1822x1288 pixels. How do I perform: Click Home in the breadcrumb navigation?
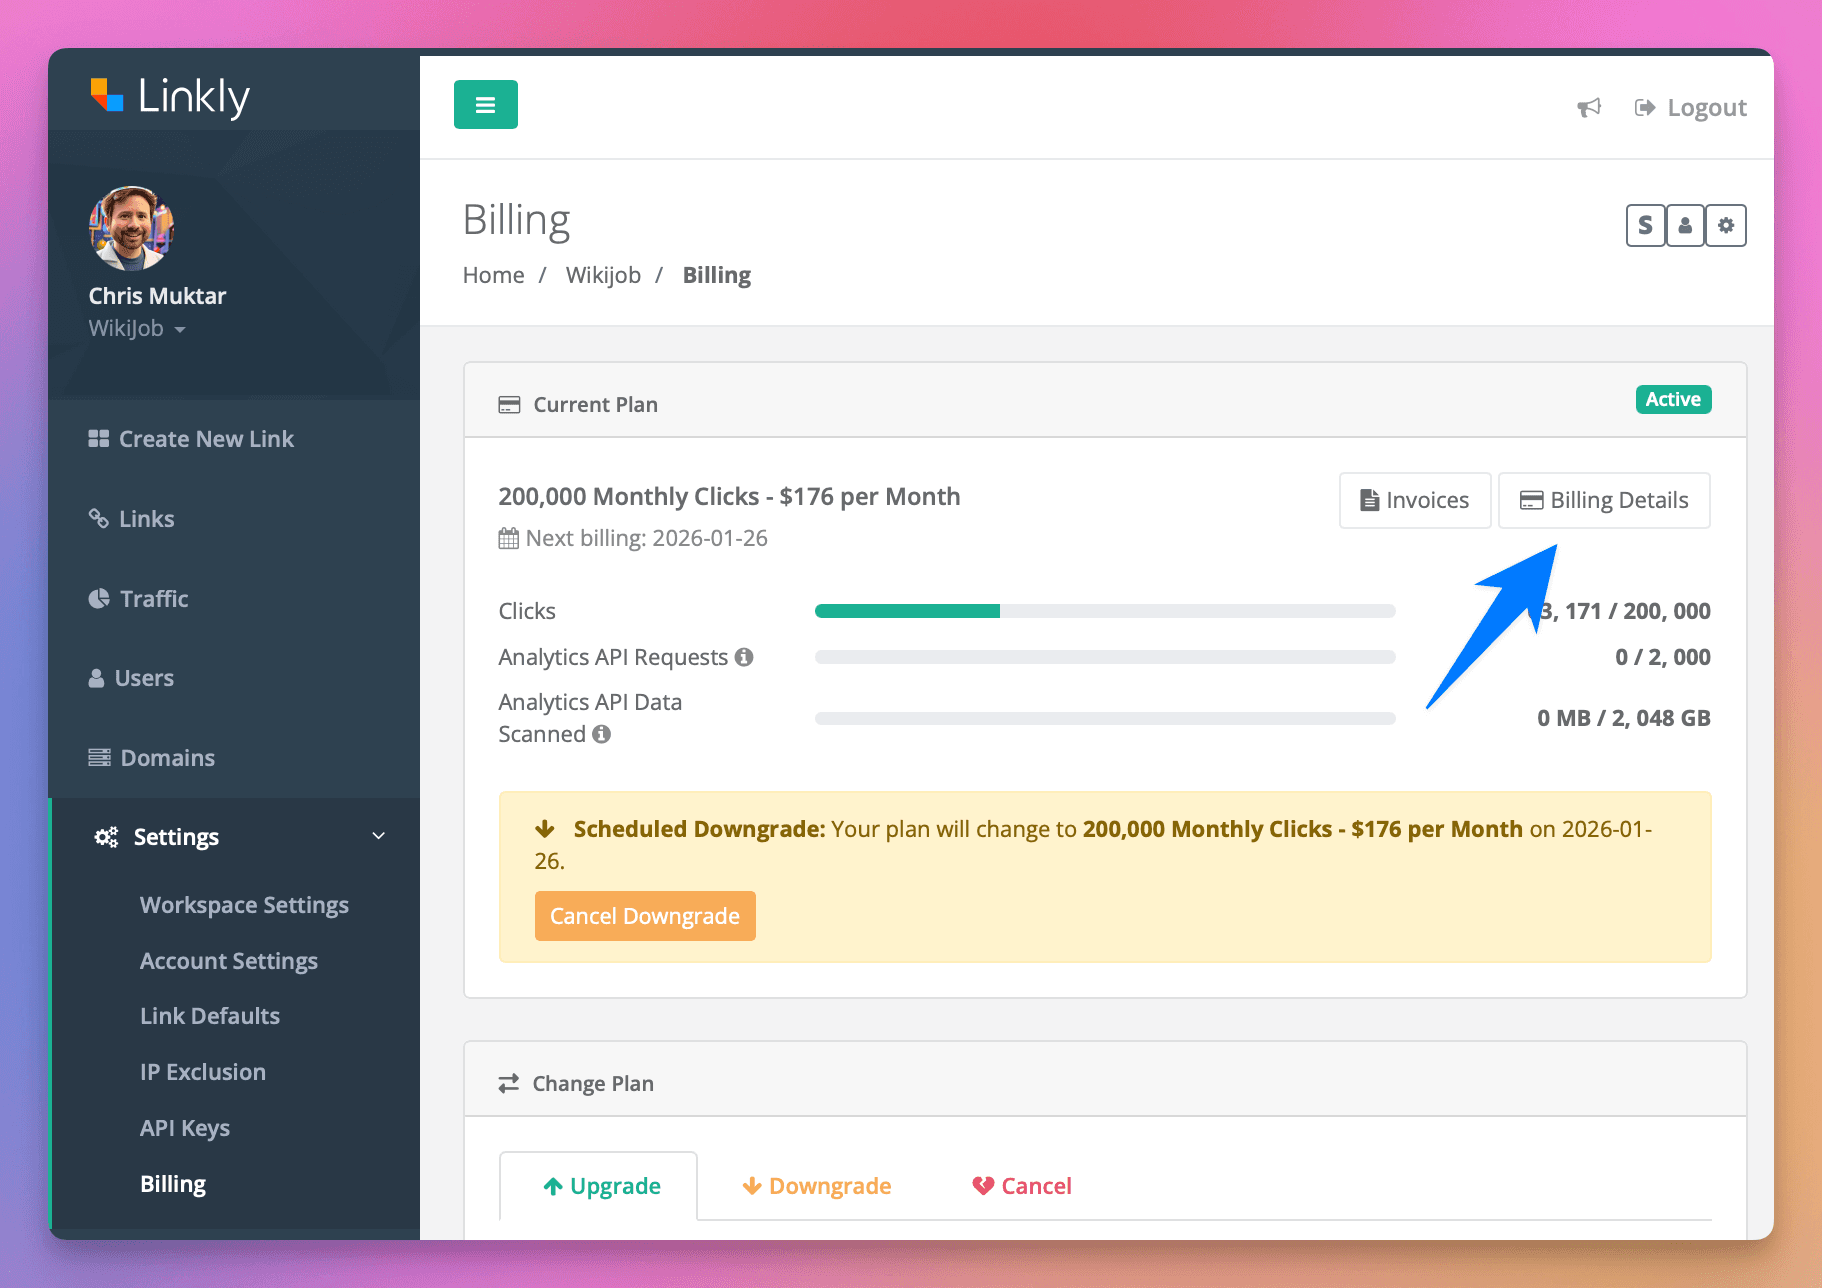click(493, 274)
